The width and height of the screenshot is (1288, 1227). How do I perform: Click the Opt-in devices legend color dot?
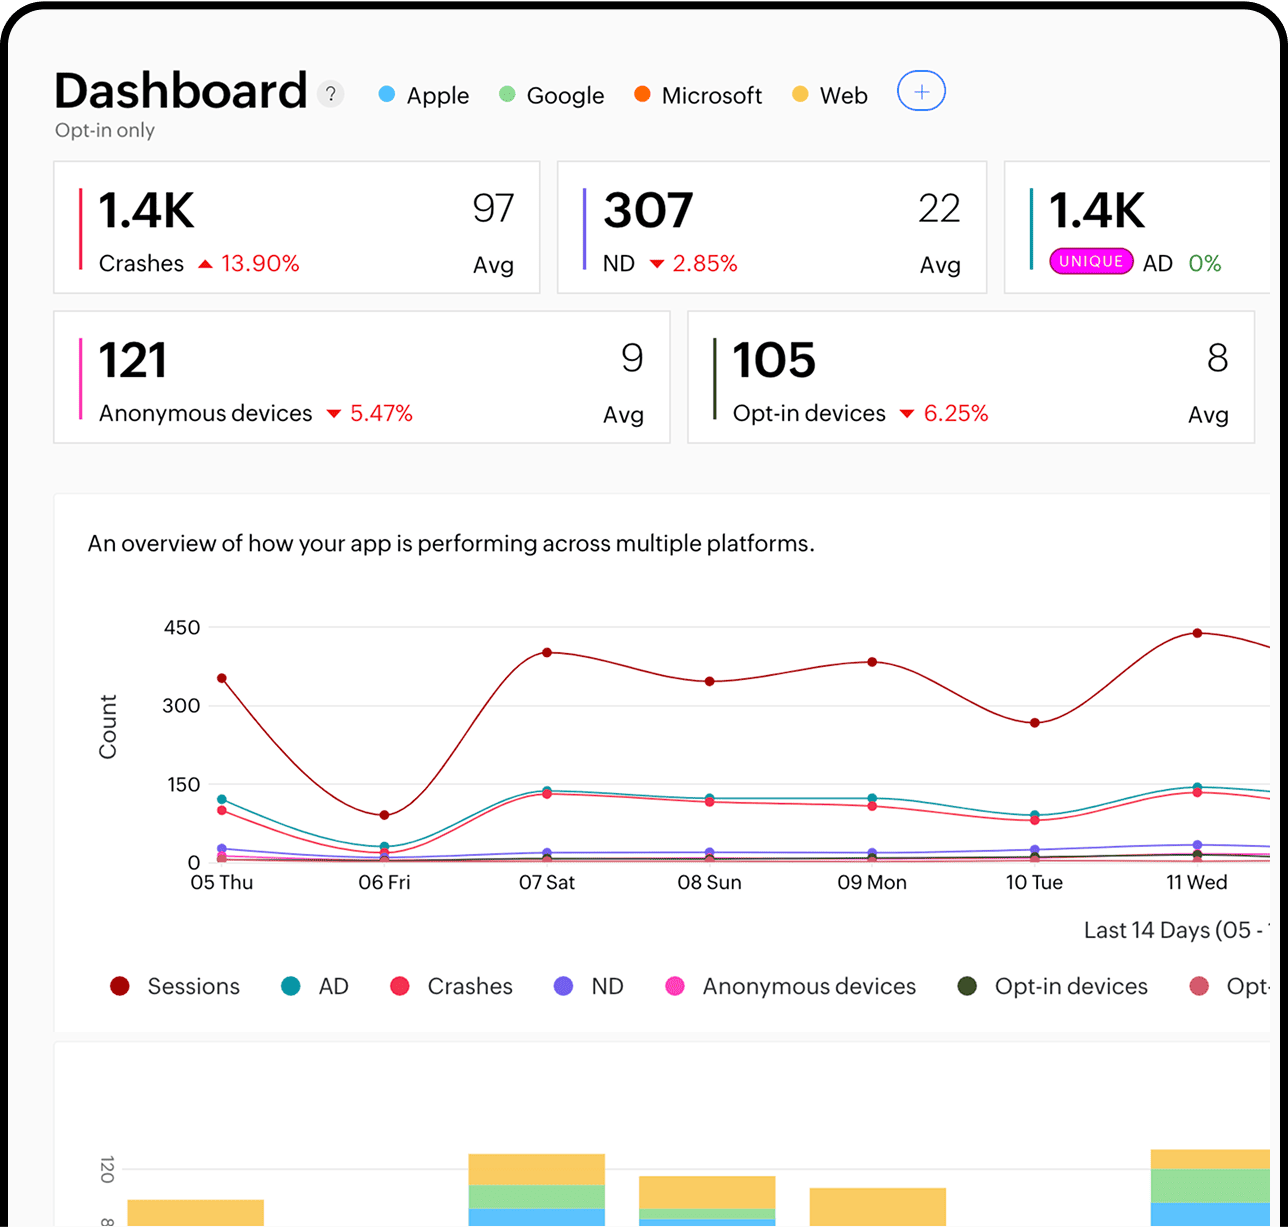tap(967, 986)
